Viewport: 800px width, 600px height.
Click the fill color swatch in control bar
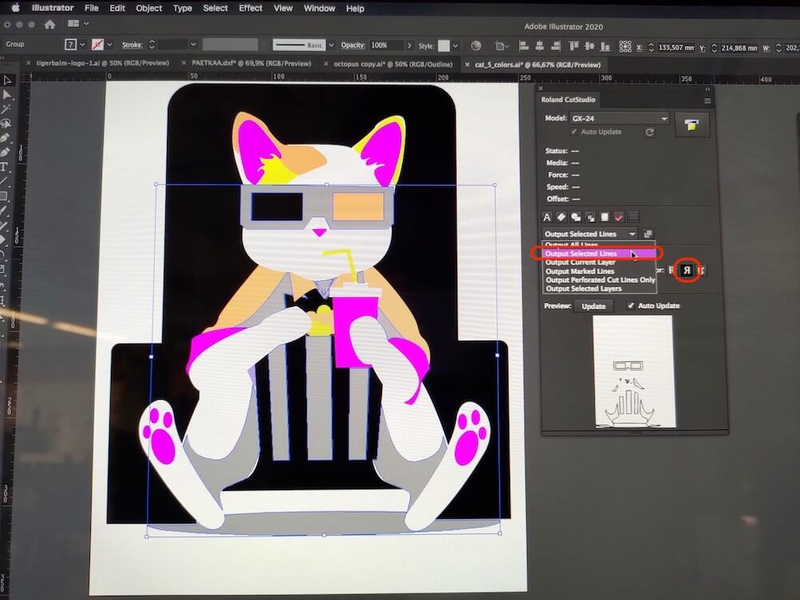(x=72, y=45)
